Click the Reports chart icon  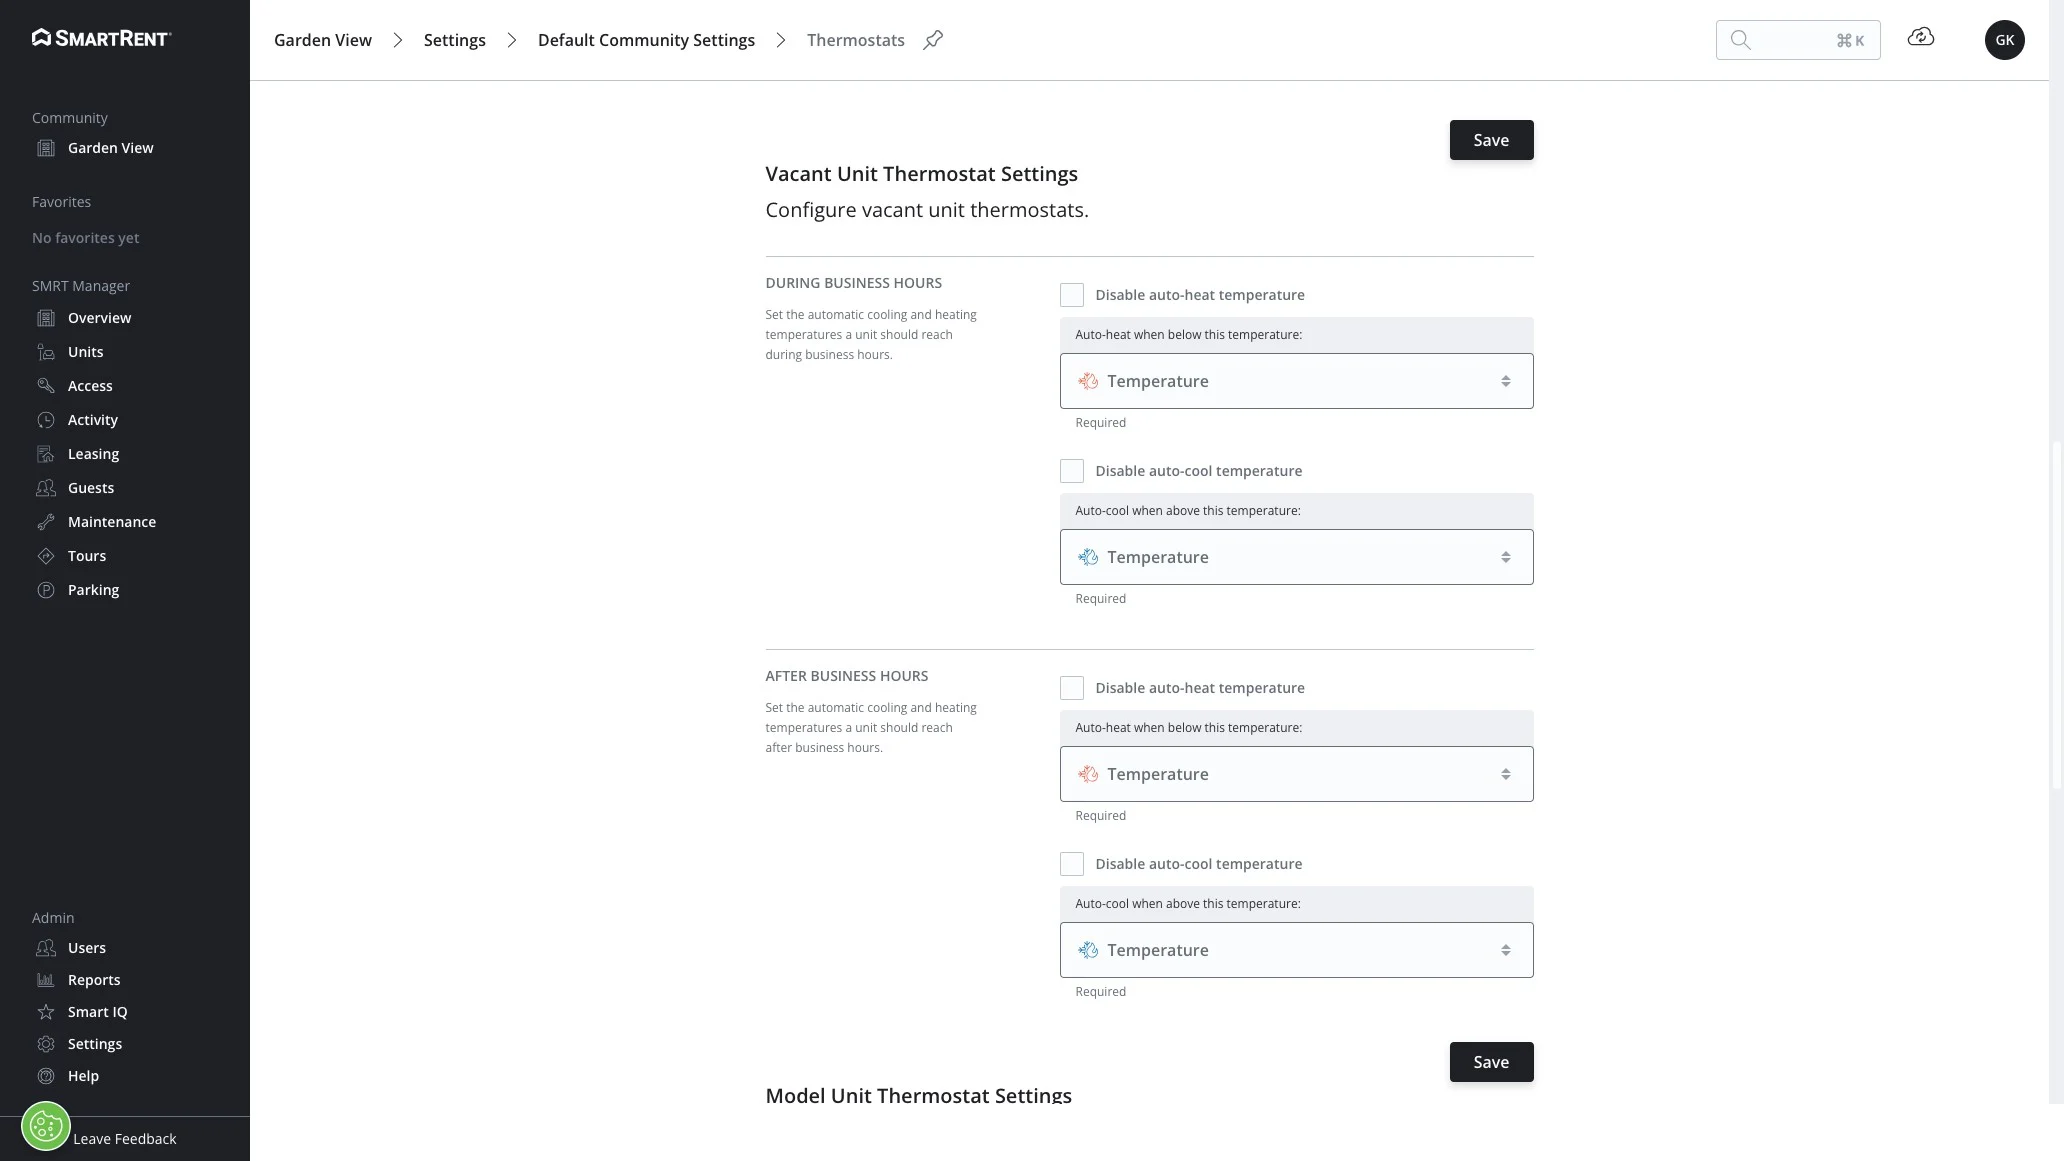click(46, 980)
